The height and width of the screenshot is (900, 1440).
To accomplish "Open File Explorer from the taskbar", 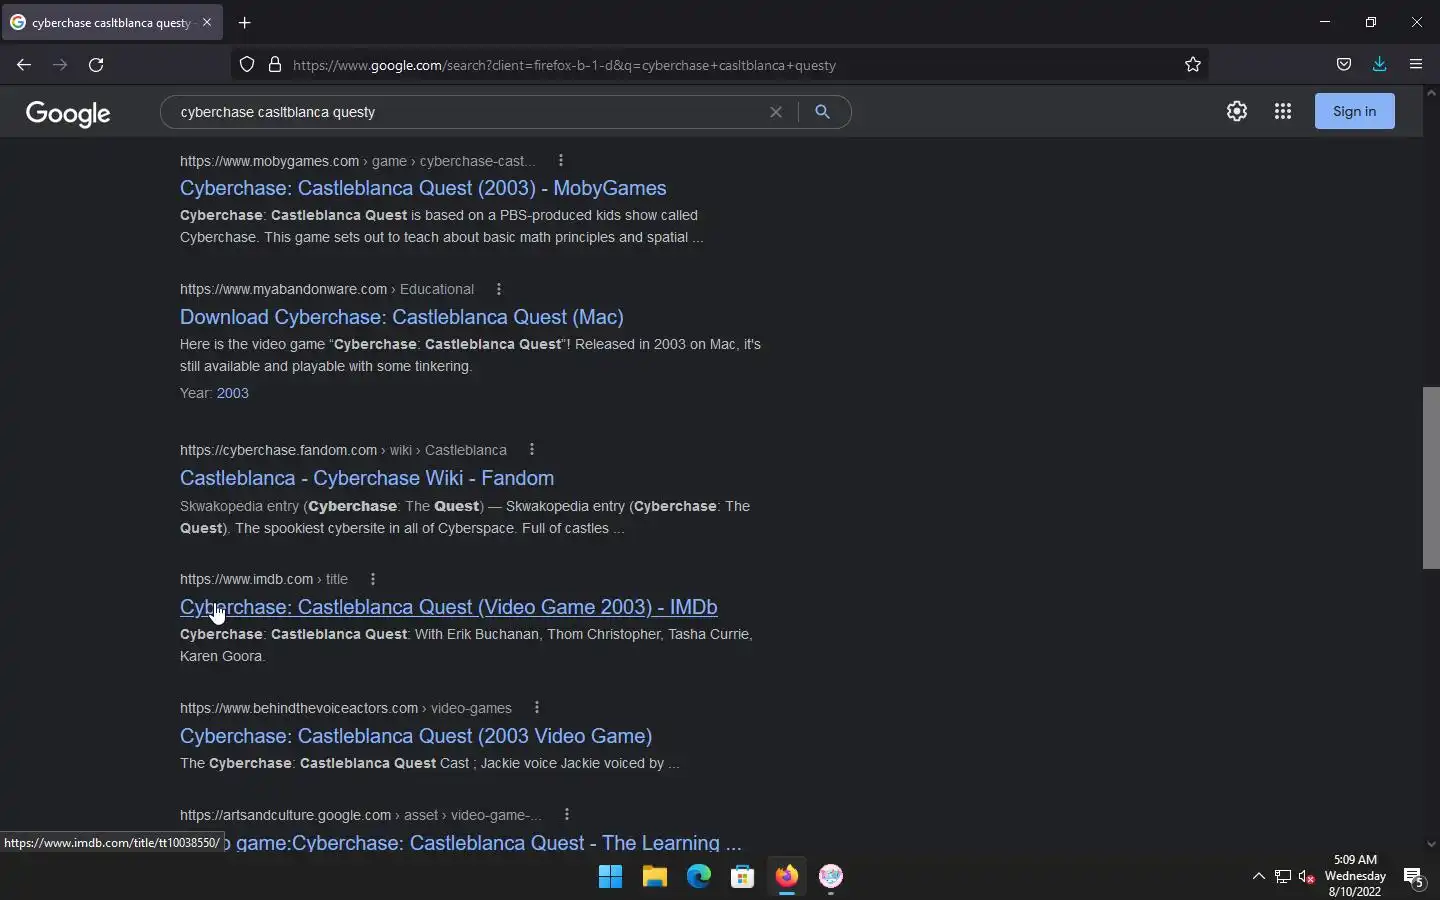I will coord(655,877).
